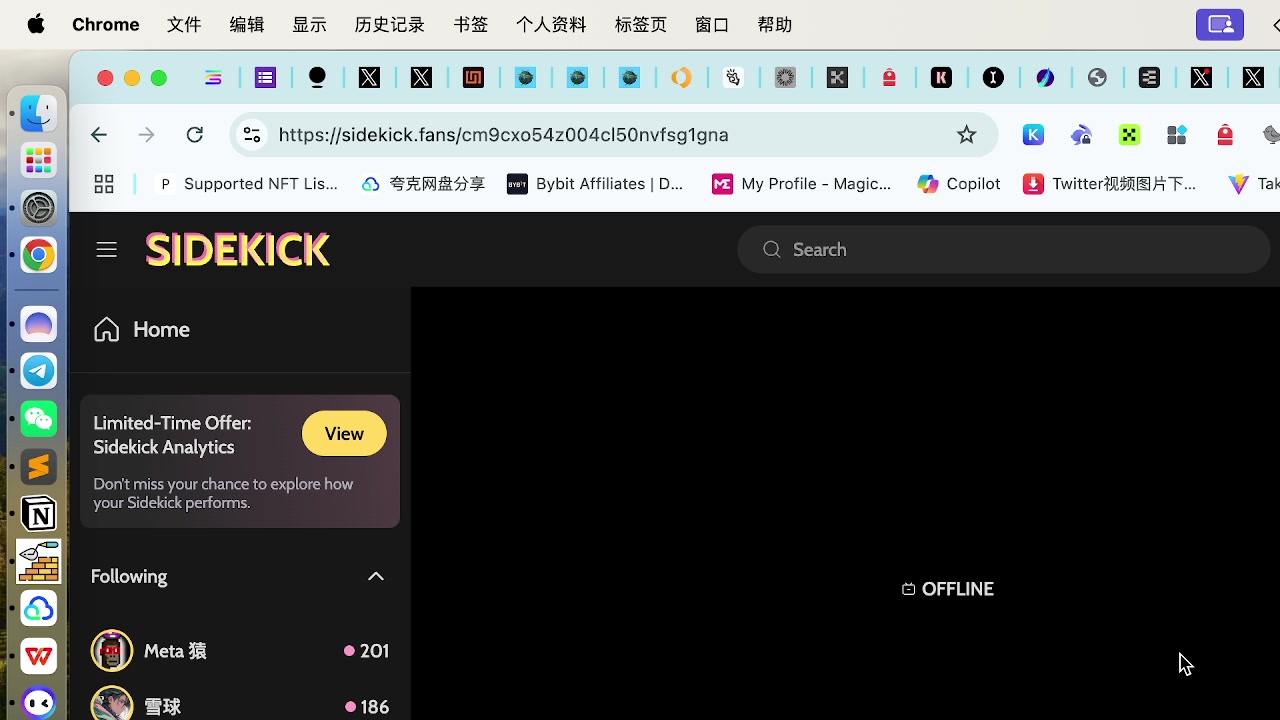
Task: Go back with the browser back arrow
Action: click(98, 135)
